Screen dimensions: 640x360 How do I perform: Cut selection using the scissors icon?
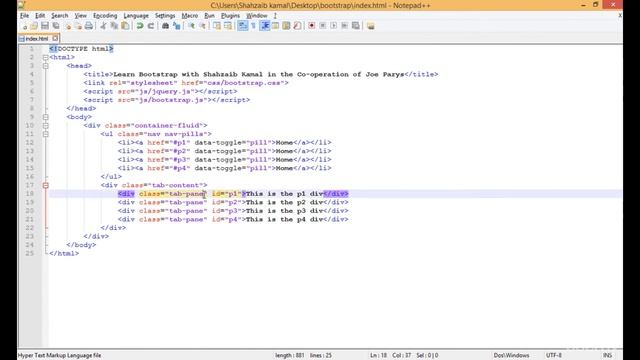tap(103, 26)
